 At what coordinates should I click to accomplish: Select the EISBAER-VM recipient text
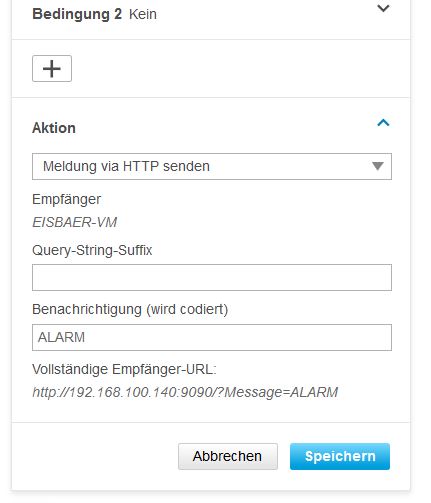point(75,222)
